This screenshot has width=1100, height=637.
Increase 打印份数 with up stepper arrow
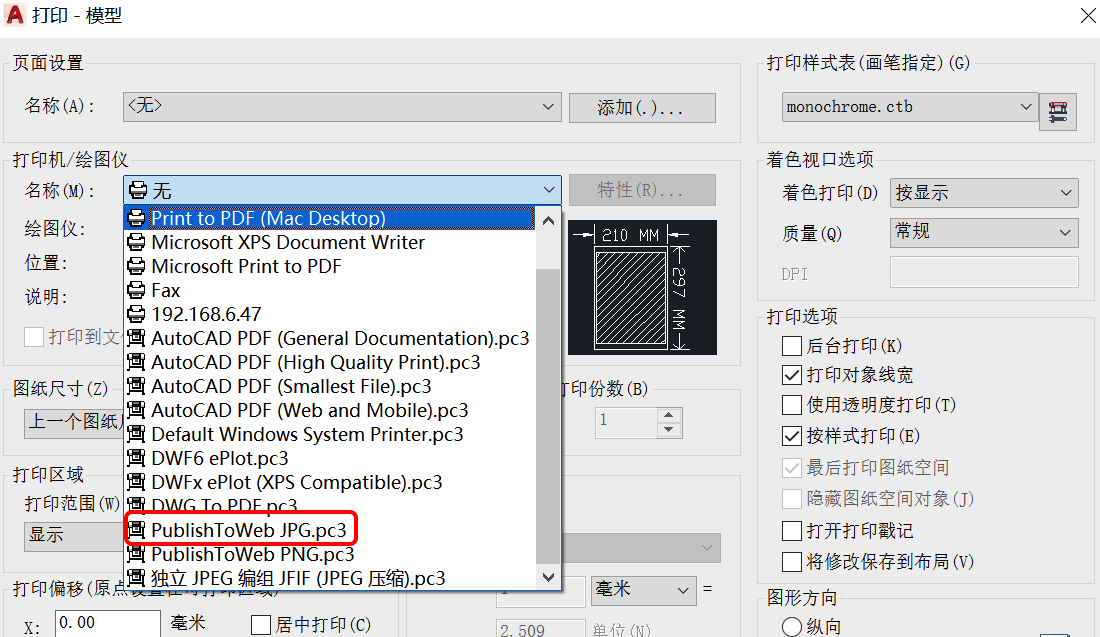(x=669, y=415)
